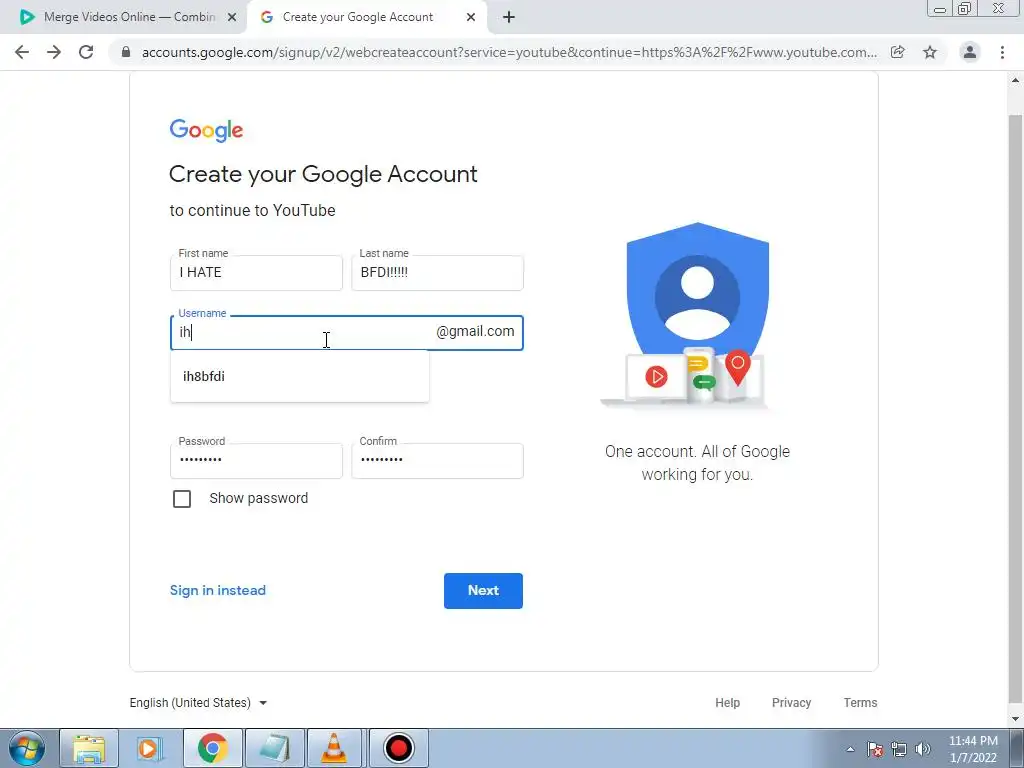The width and height of the screenshot is (1024, 768).
Task: Click into the Password field
Action: (x=256, y=460)
